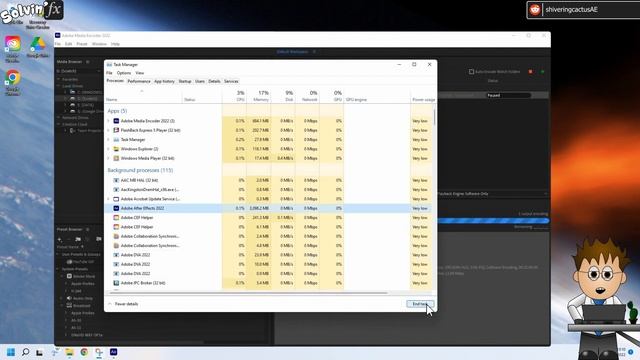Screen dimensions: 640x360
Task: Open Task View from the taskbar
Action: coord(40,352)
